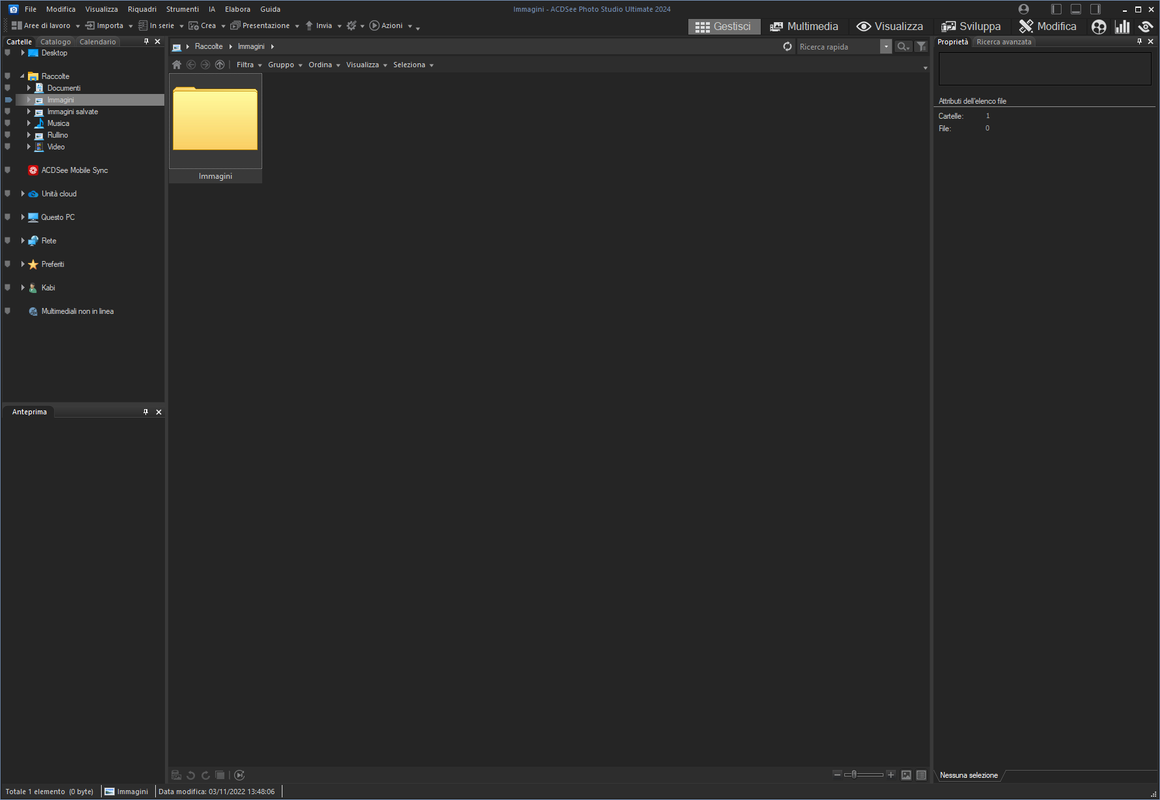Switch to Multimedia mode

pos(803,27)
